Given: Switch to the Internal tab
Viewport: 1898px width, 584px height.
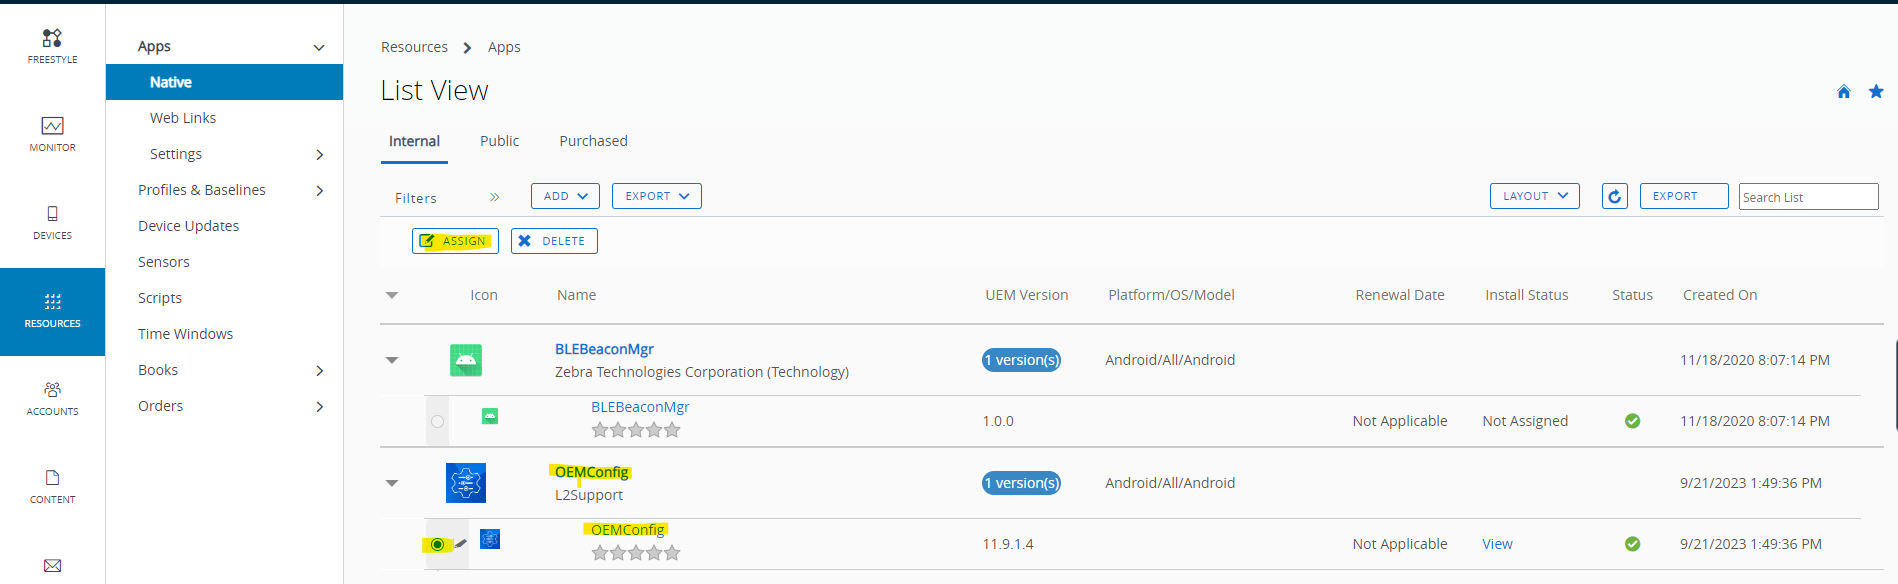Looking at the screenshot, I should coord(414,141).
